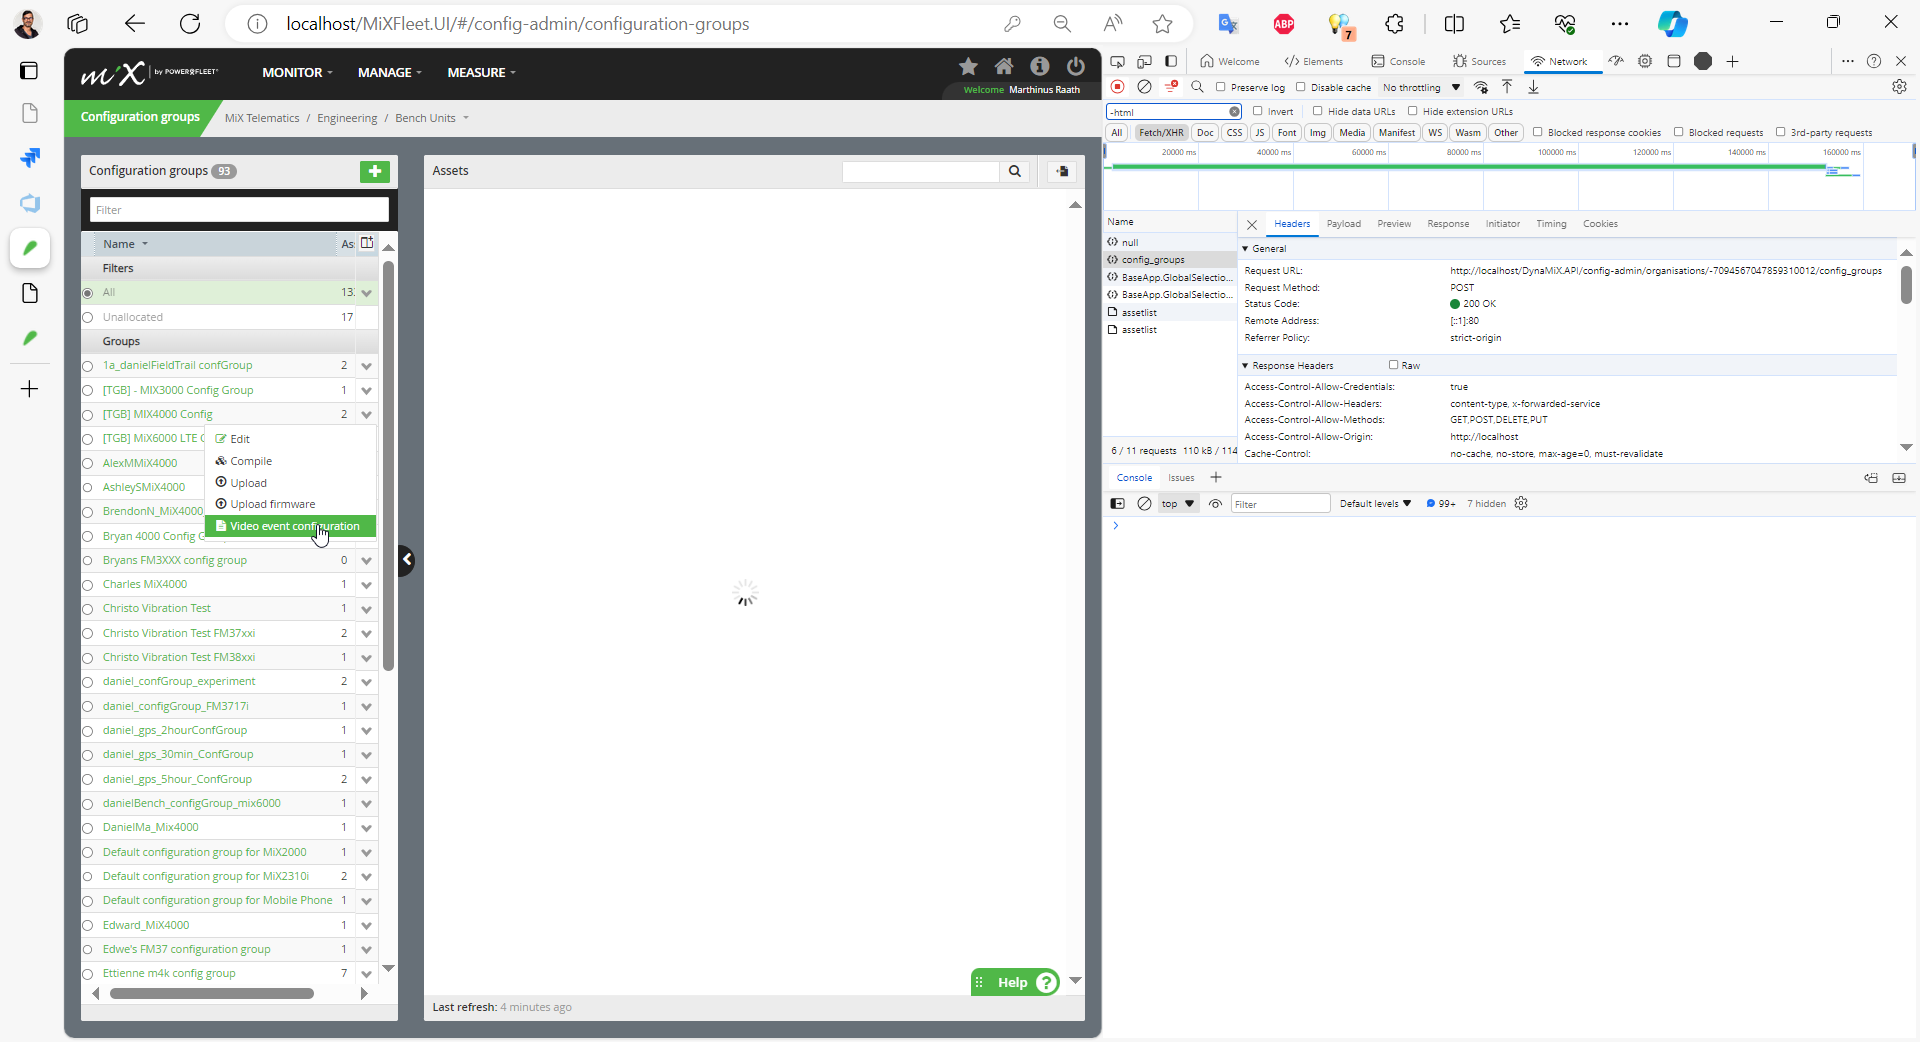Click the search magnifier in Assets panel
This screenshot has height=1042, width=1920.
click(x=1015, y=172)
